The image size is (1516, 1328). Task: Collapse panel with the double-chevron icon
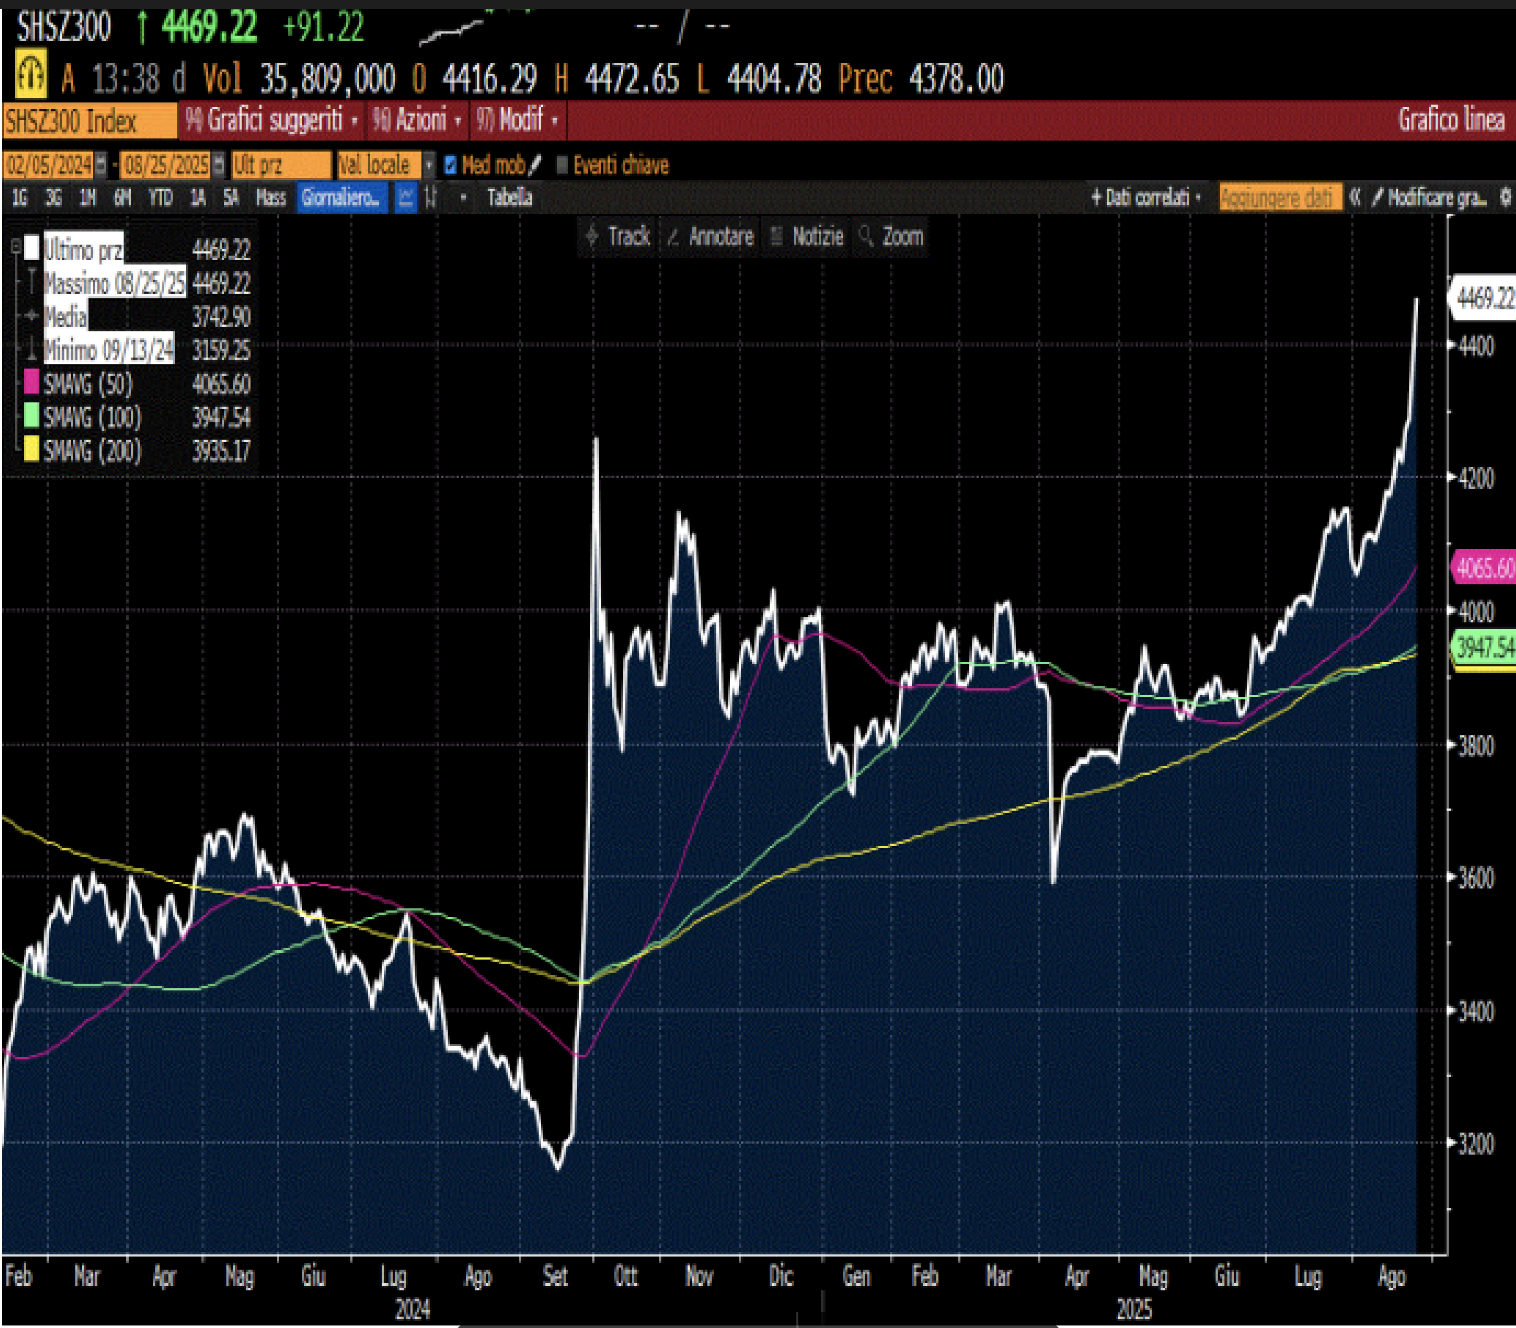point(1355,198)
